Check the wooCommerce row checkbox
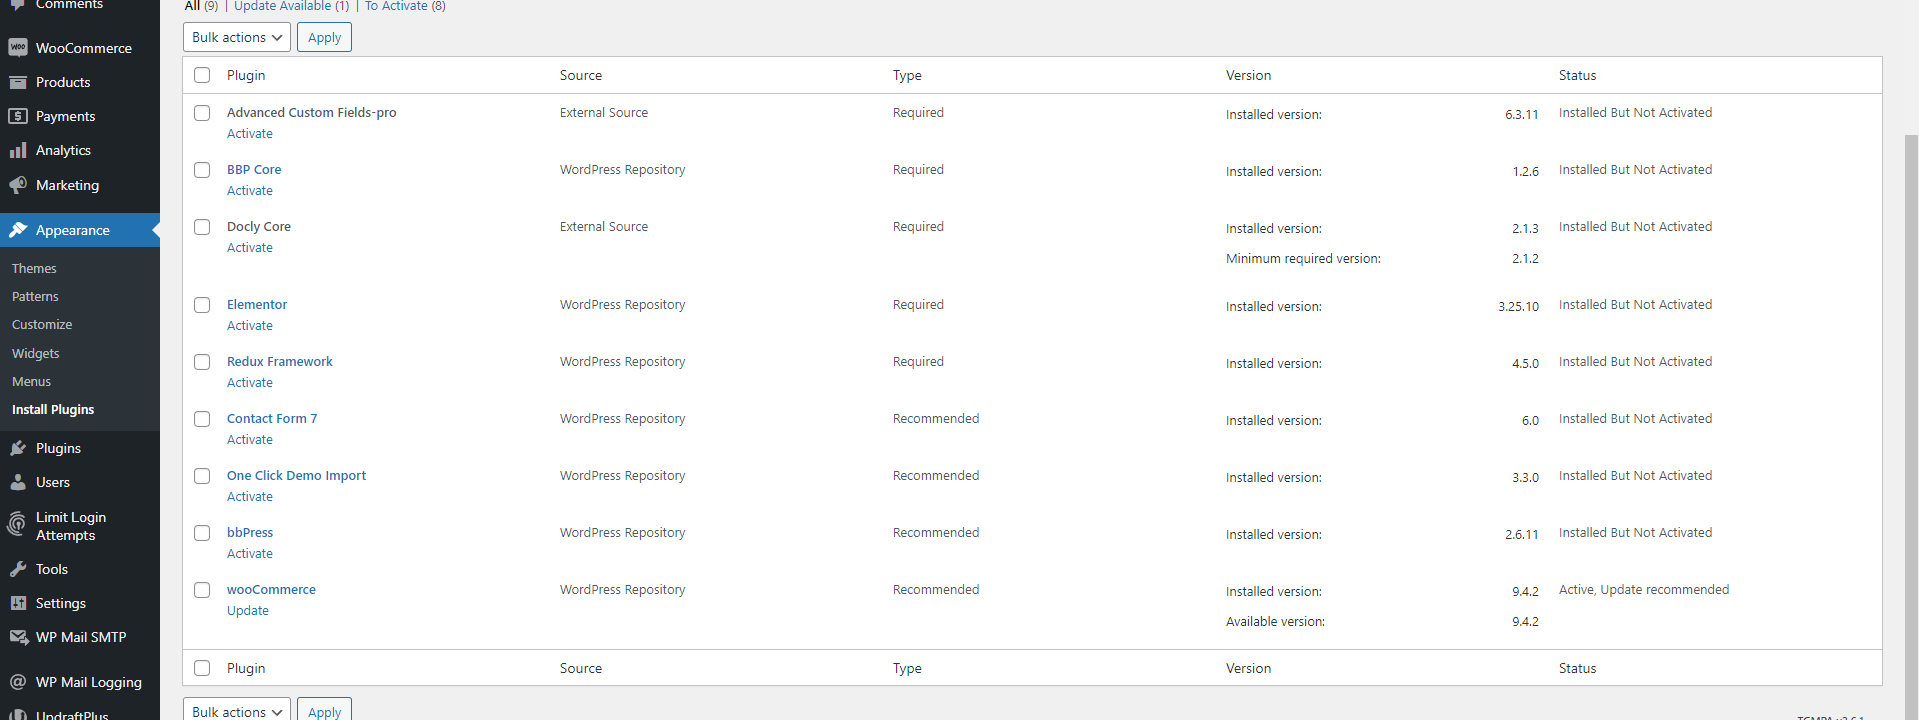Screen dimensions: 1919x720 coord(202,590)
